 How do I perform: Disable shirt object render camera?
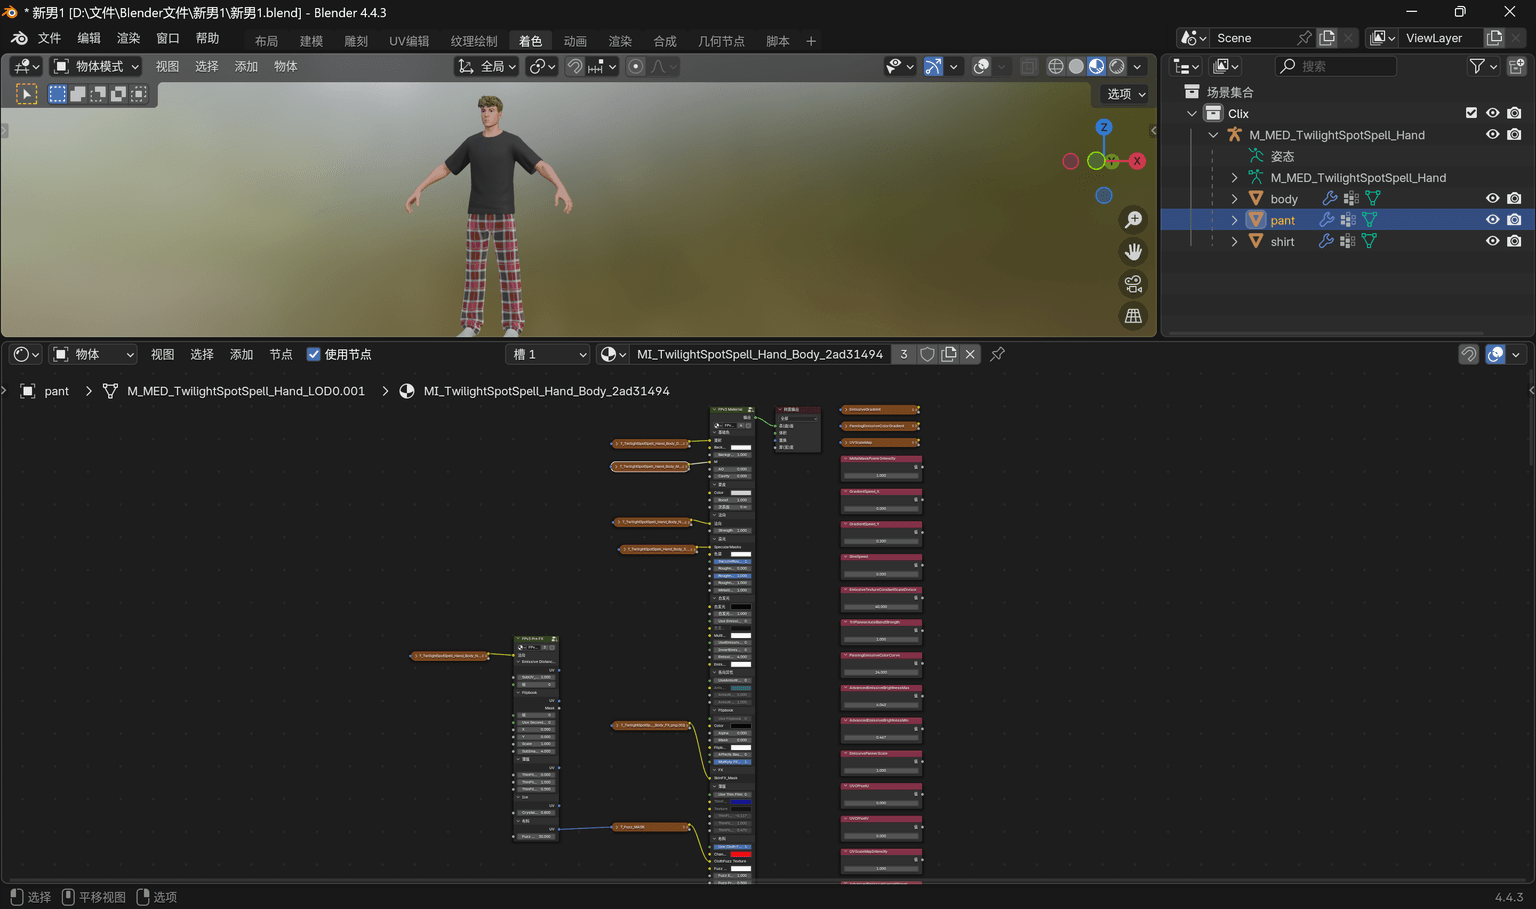1514,241
